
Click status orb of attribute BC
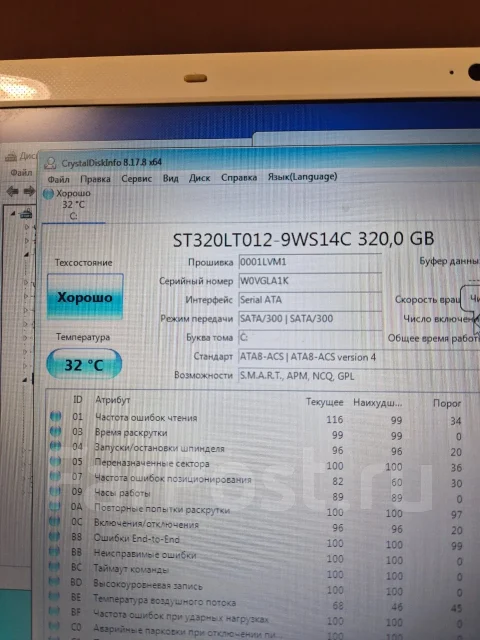pos(54,567)
